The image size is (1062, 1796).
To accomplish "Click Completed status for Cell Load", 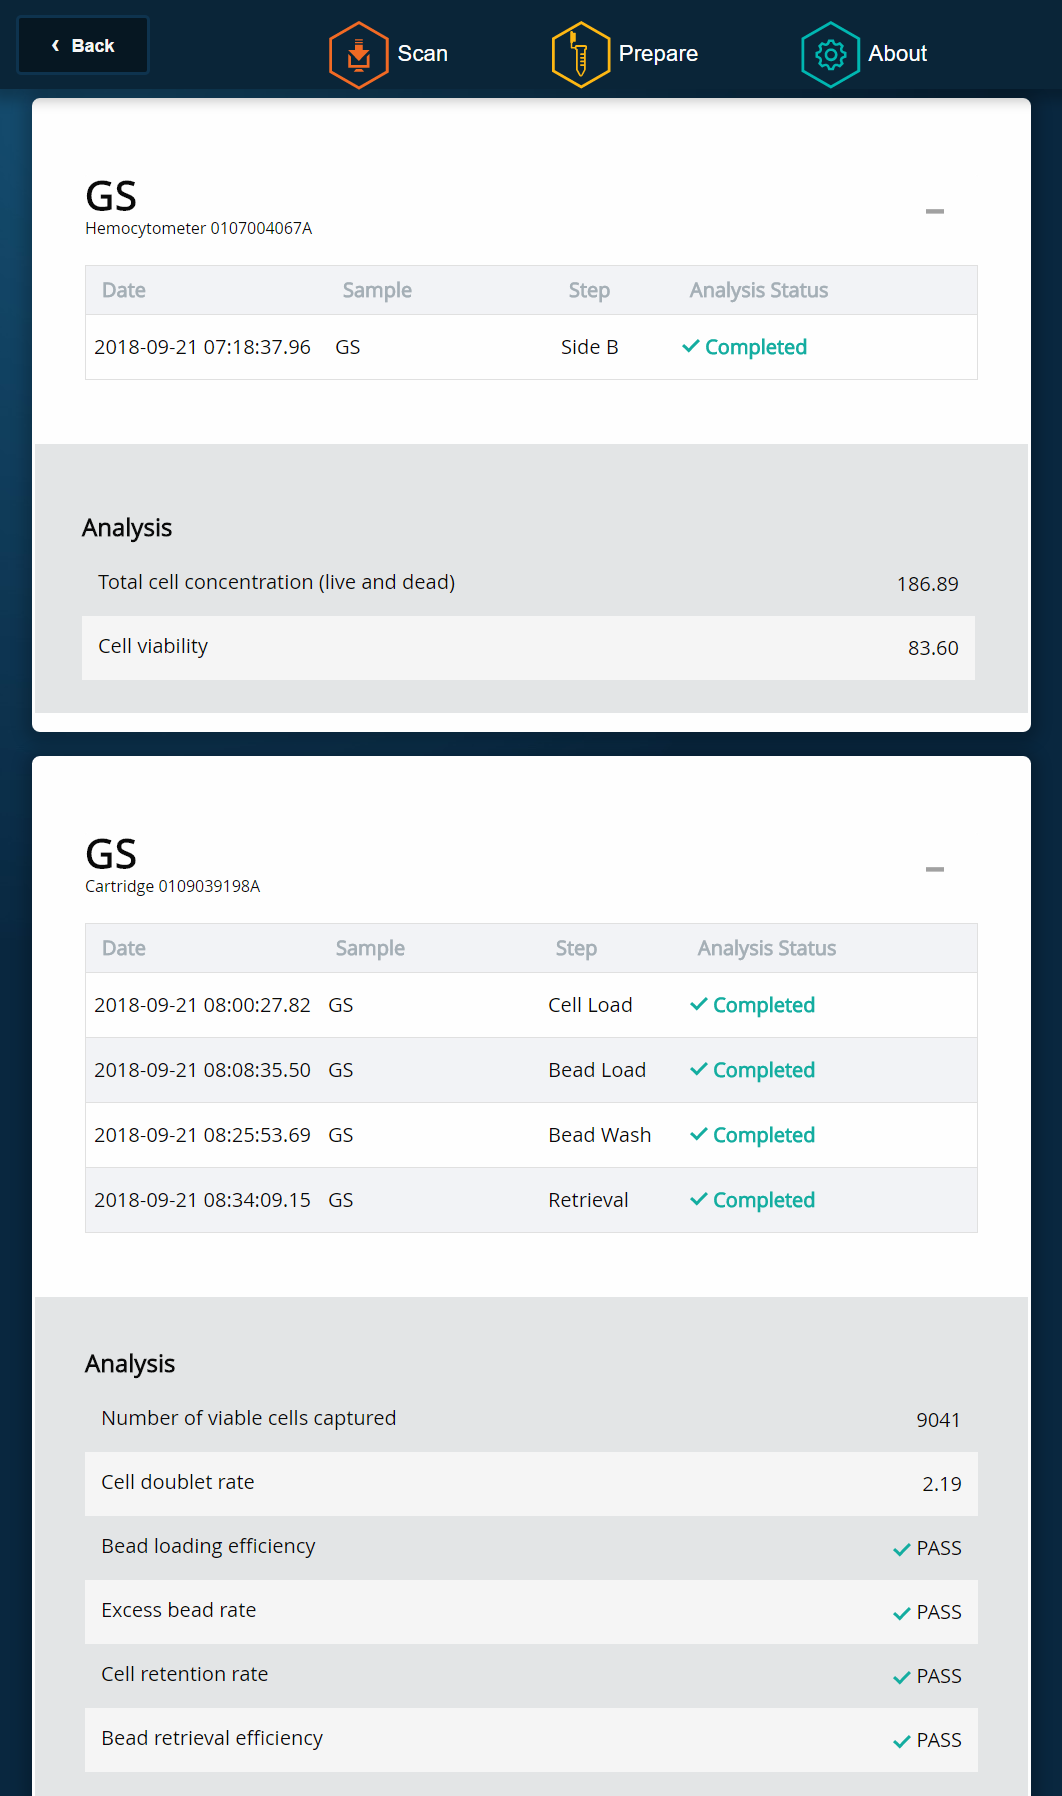I will pos(763,1005).
